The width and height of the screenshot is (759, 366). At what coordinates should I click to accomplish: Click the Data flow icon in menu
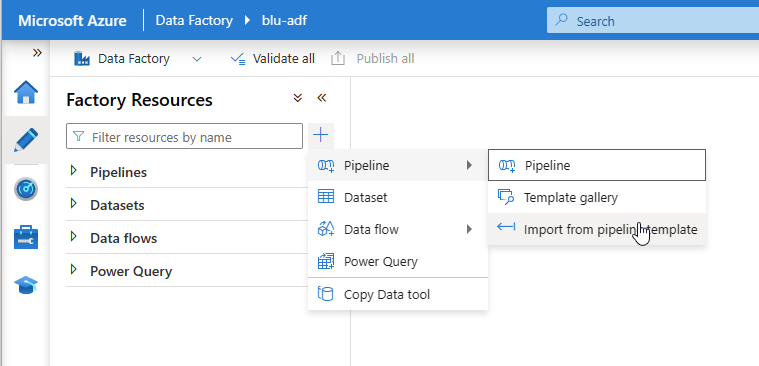click(x=326, y=229)
